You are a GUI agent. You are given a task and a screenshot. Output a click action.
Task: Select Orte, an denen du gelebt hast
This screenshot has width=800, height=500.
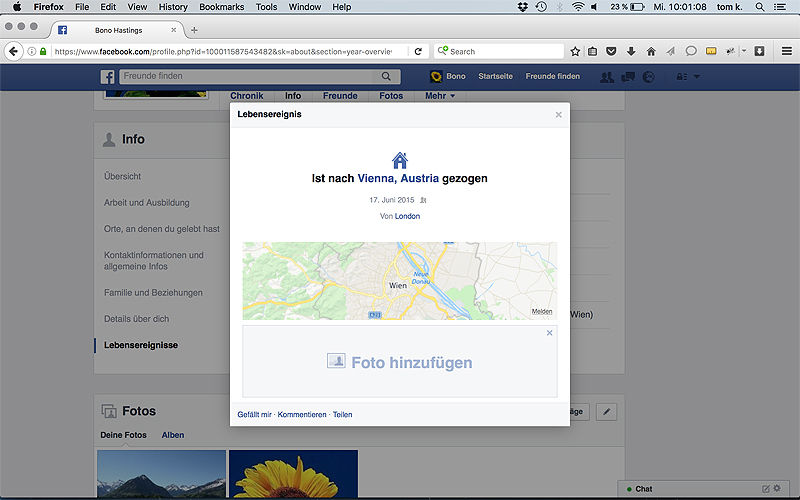click(162, 229)
